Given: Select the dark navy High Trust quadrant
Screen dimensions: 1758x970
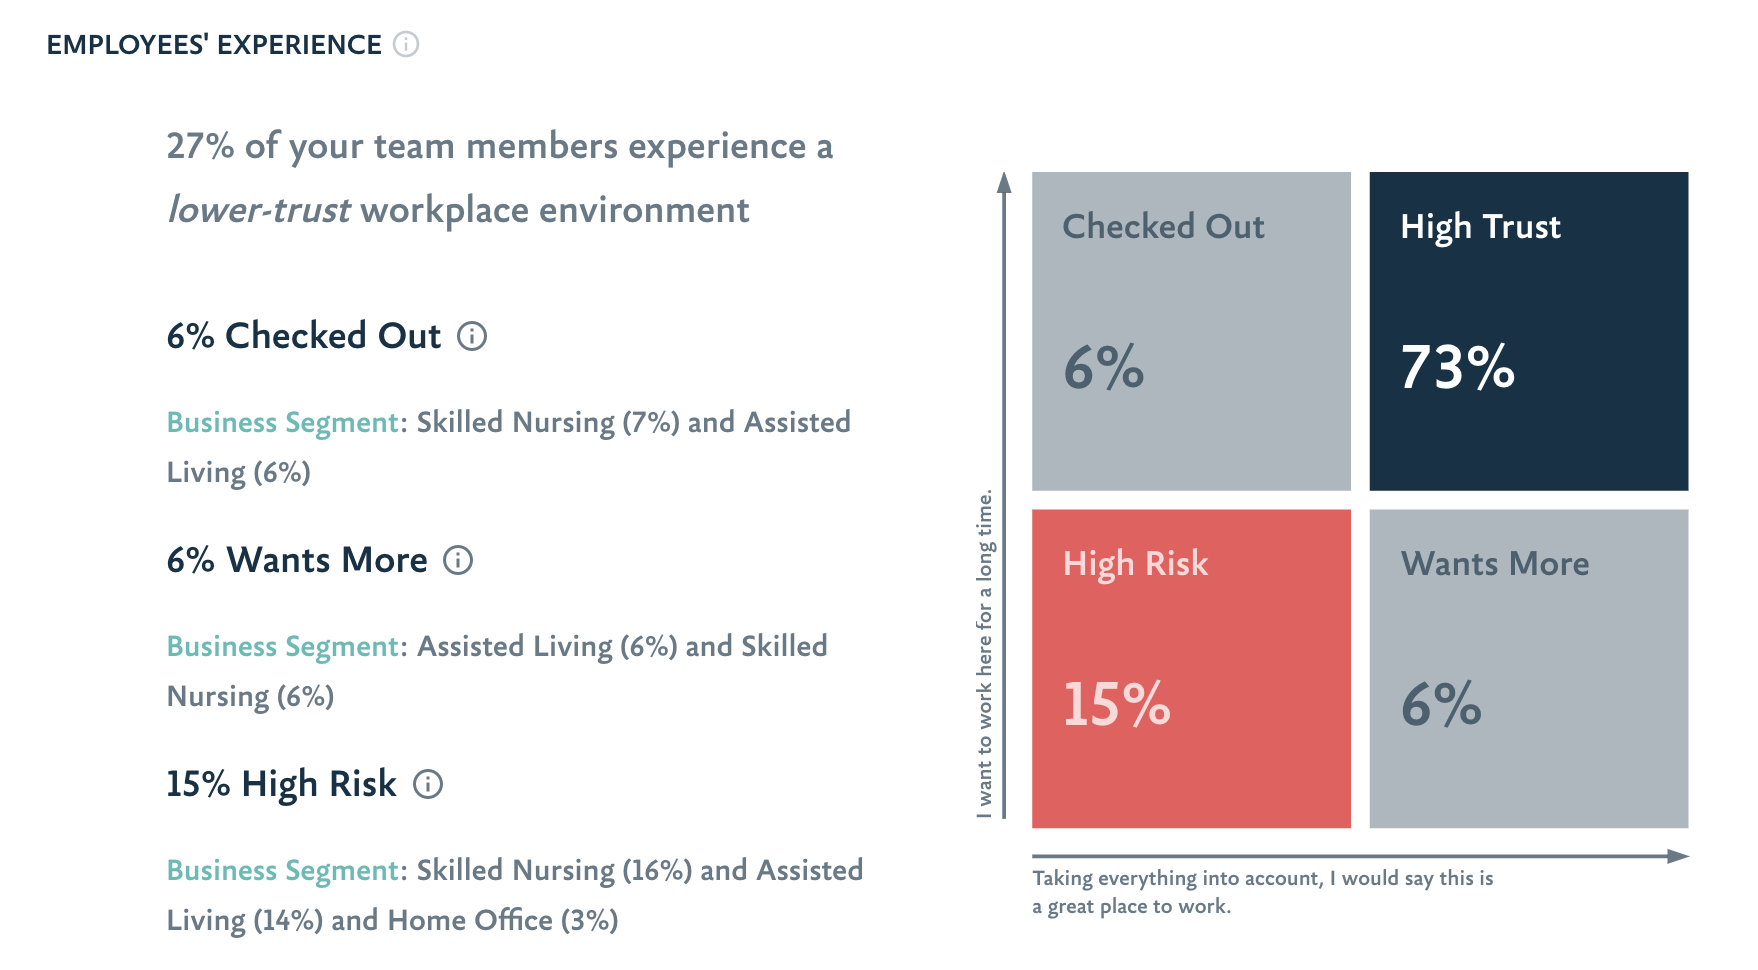Looking at the screenshot, I should (1528, 331).
